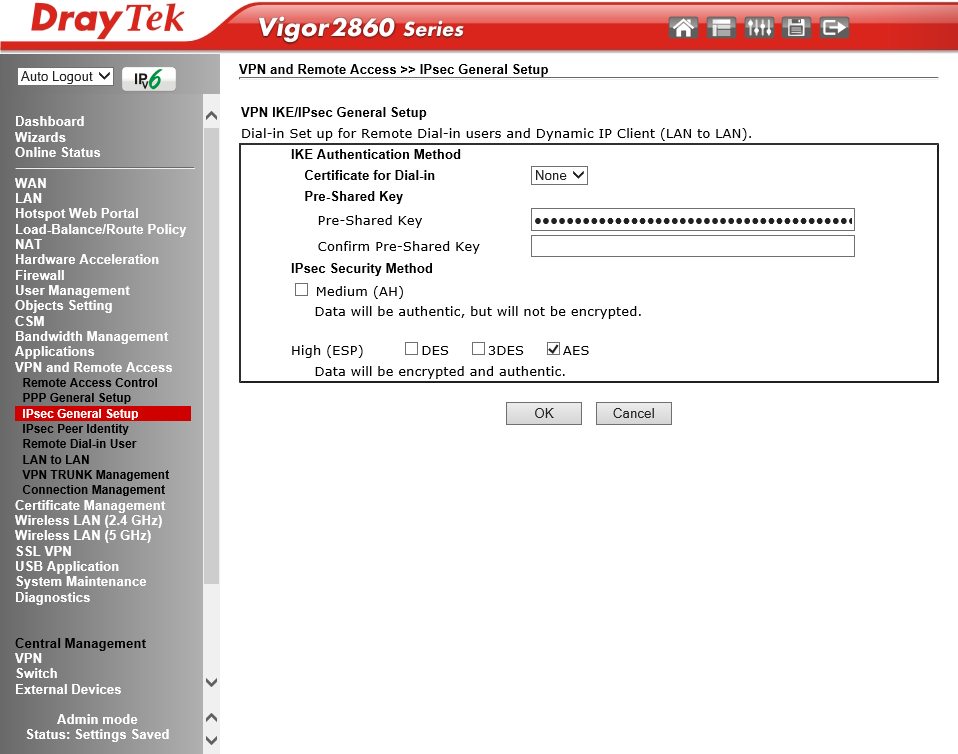Click the status area down arrow

point(211,740)
